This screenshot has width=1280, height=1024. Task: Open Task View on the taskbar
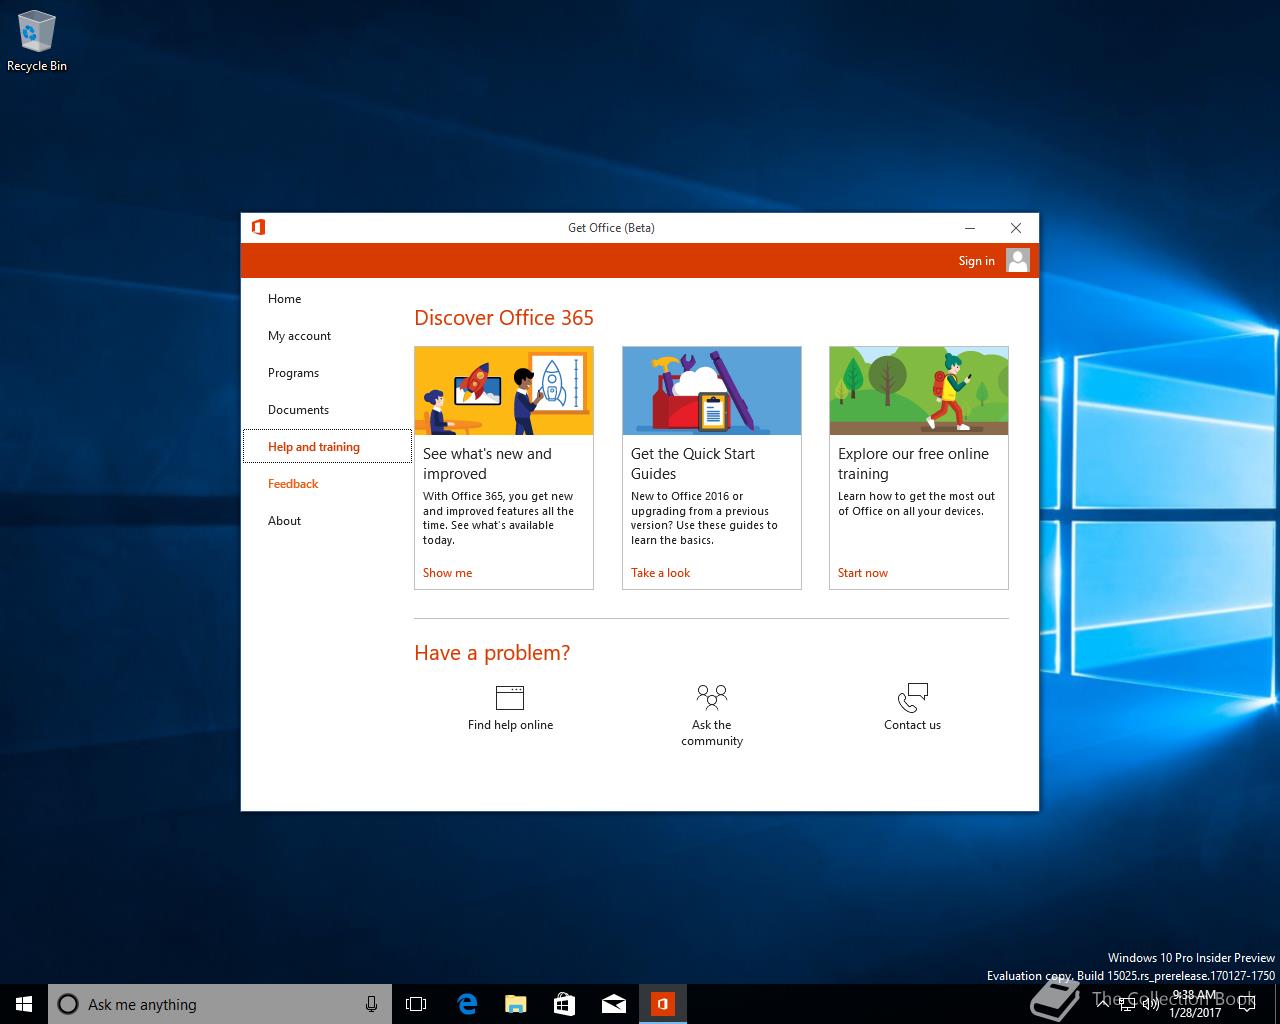coord(416,1004)
